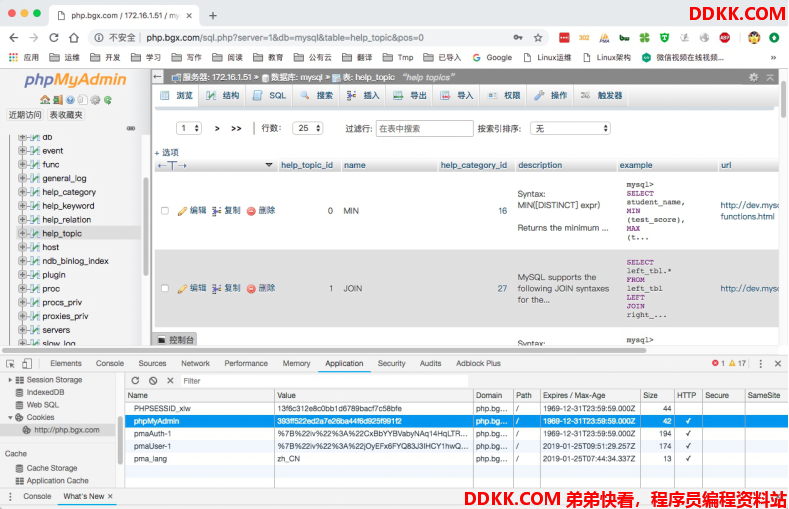This screenshot has height=509, width=789.
Task: Select the proxies_priv table in sidebar
Action: click(x=65, y=316)
